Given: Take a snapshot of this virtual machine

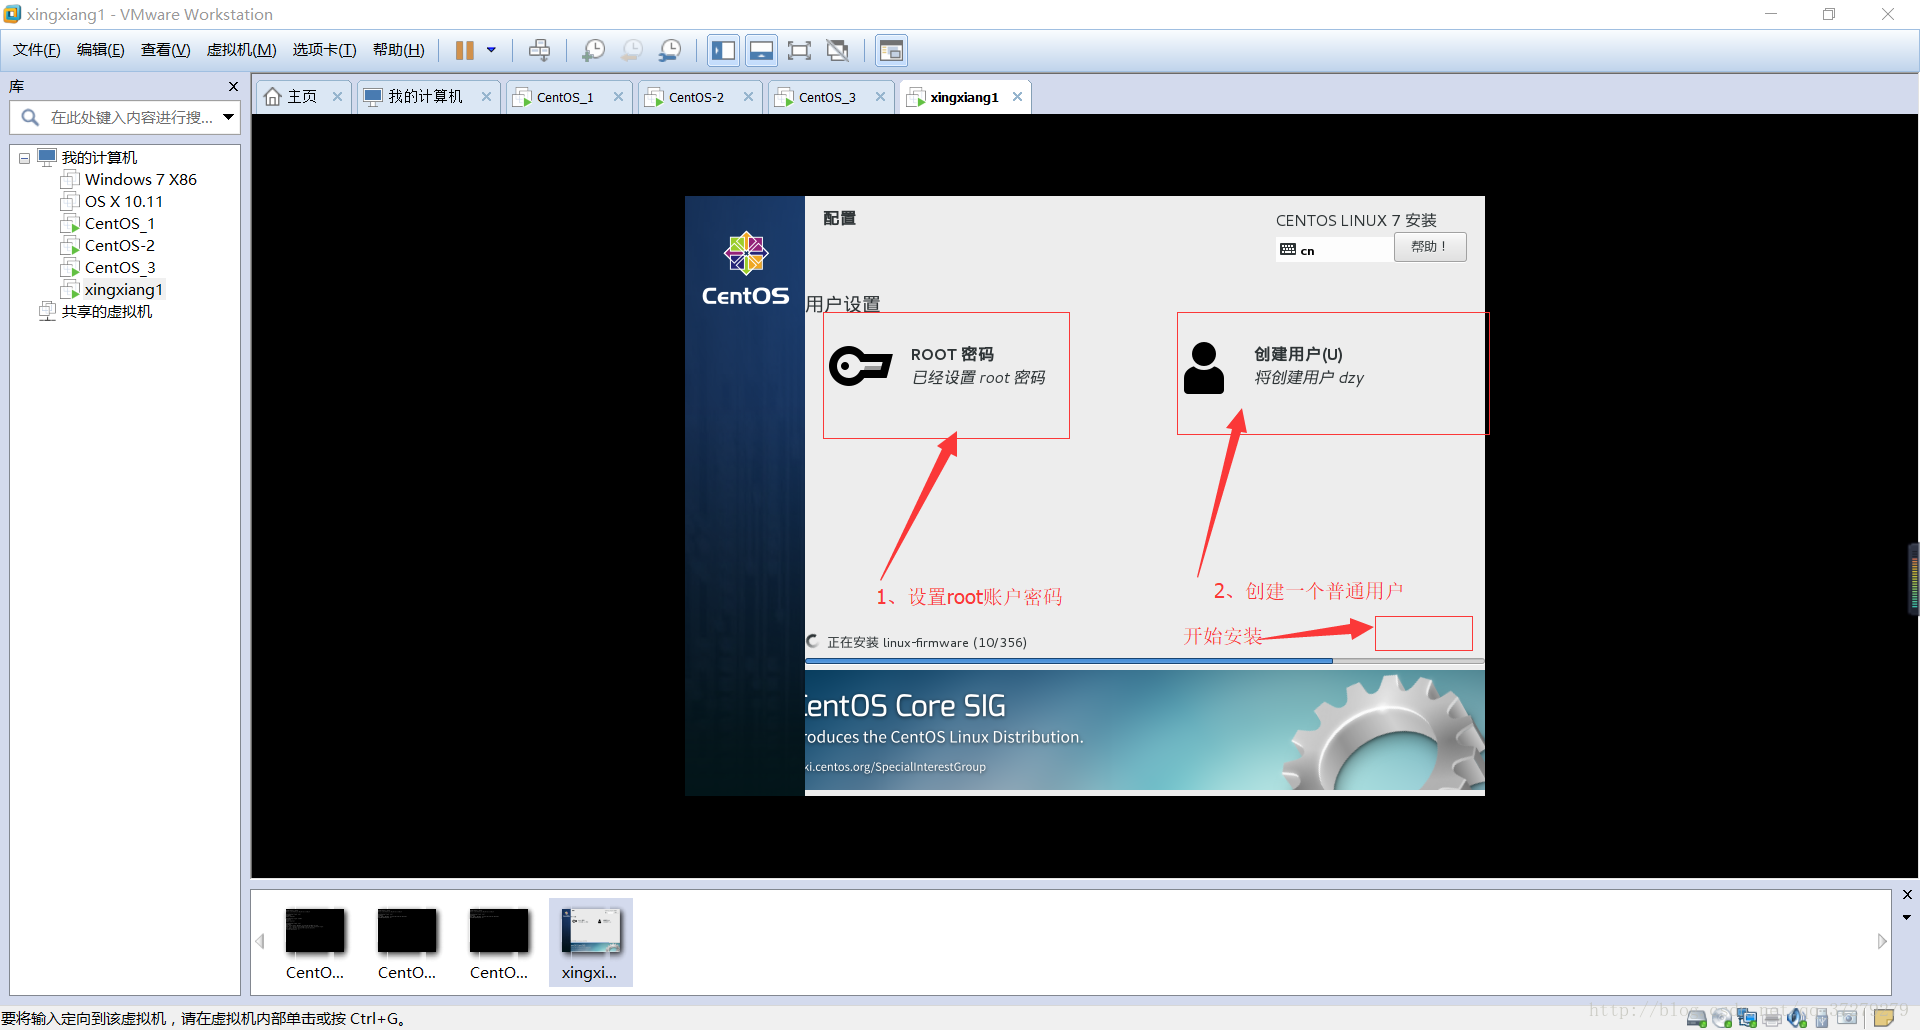Looking at the screenshot, I should tap(593, 50).
